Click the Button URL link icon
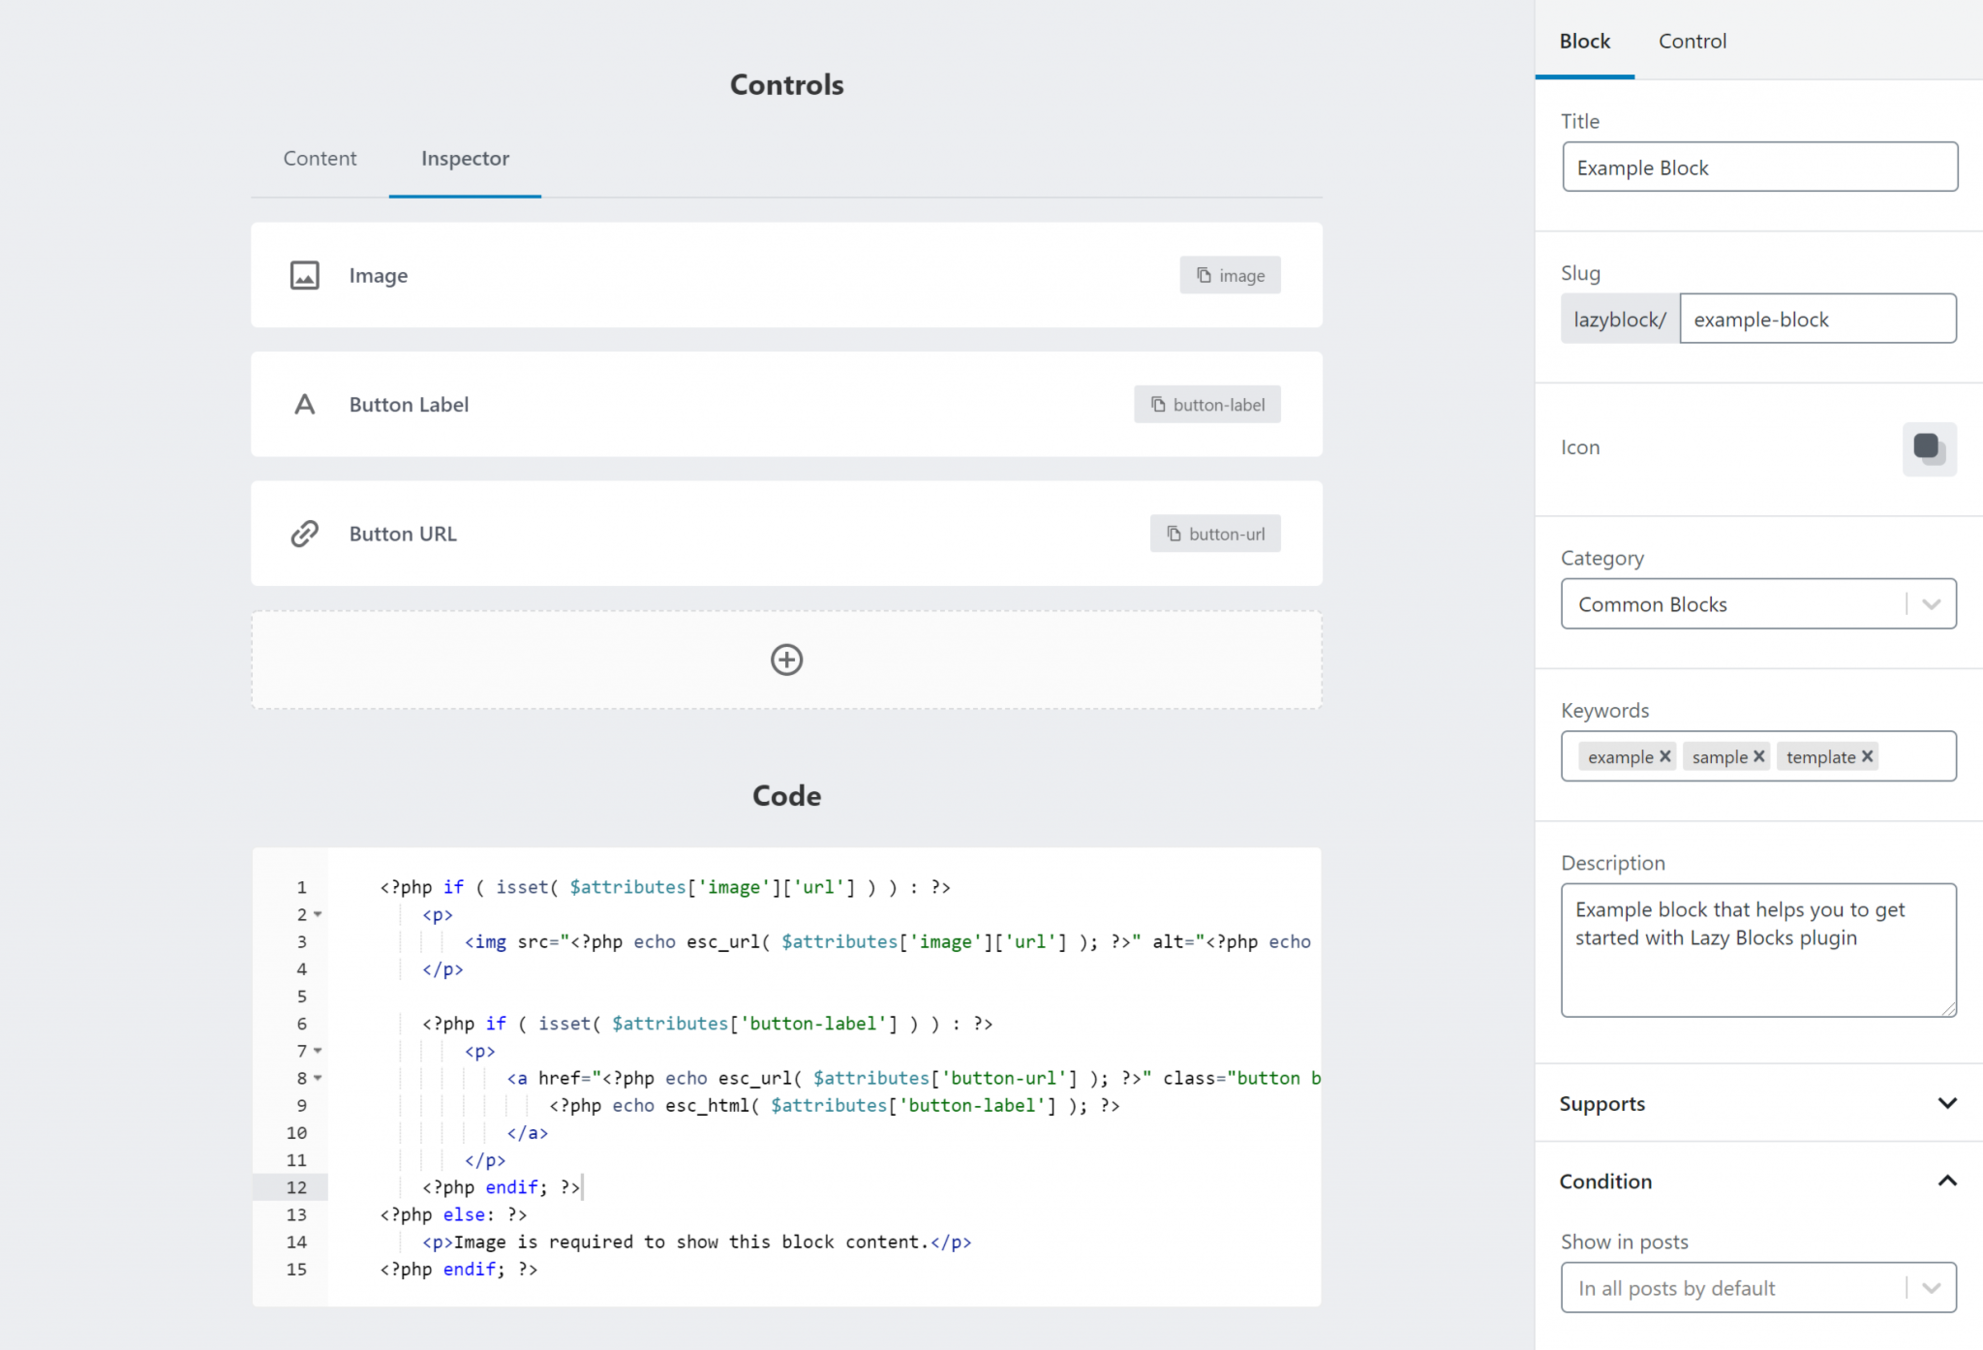This screenshot has width=1983, height=1350. tap(304, 533)
